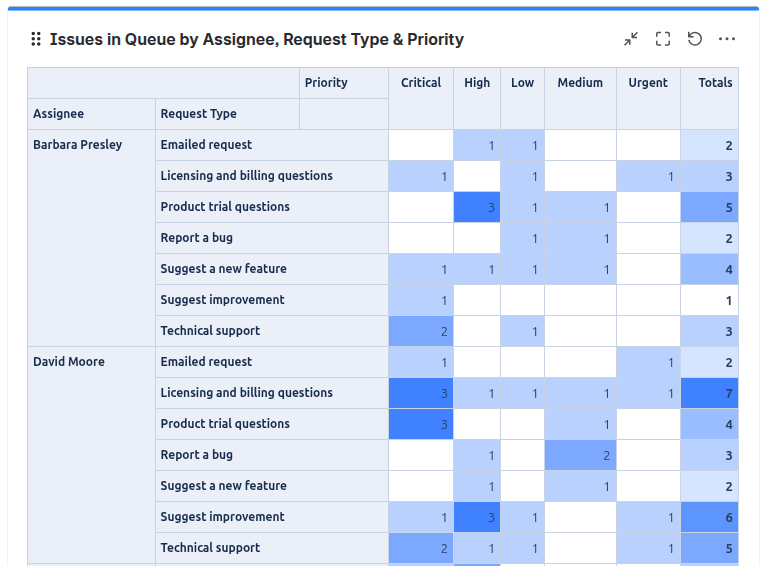Click David's Report a bug Medium count
The width and height of the screenshot is (766, 566).
pos(580,455)
